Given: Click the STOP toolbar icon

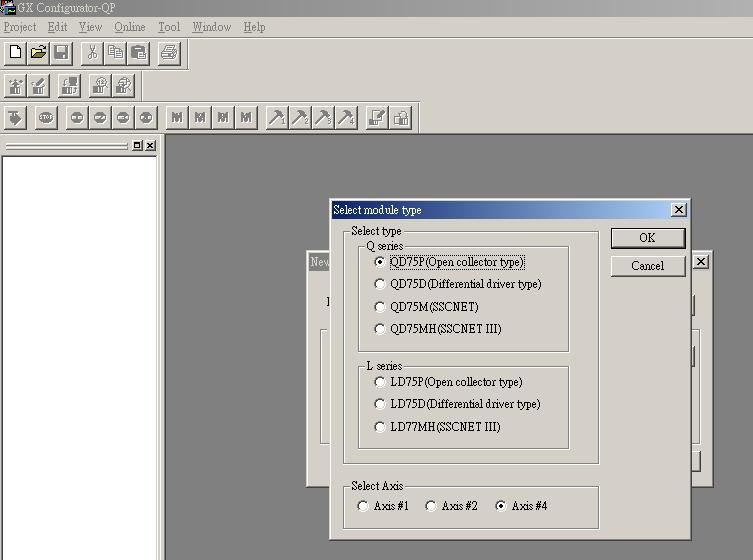Looking at the screenshot, I should 46,118.
